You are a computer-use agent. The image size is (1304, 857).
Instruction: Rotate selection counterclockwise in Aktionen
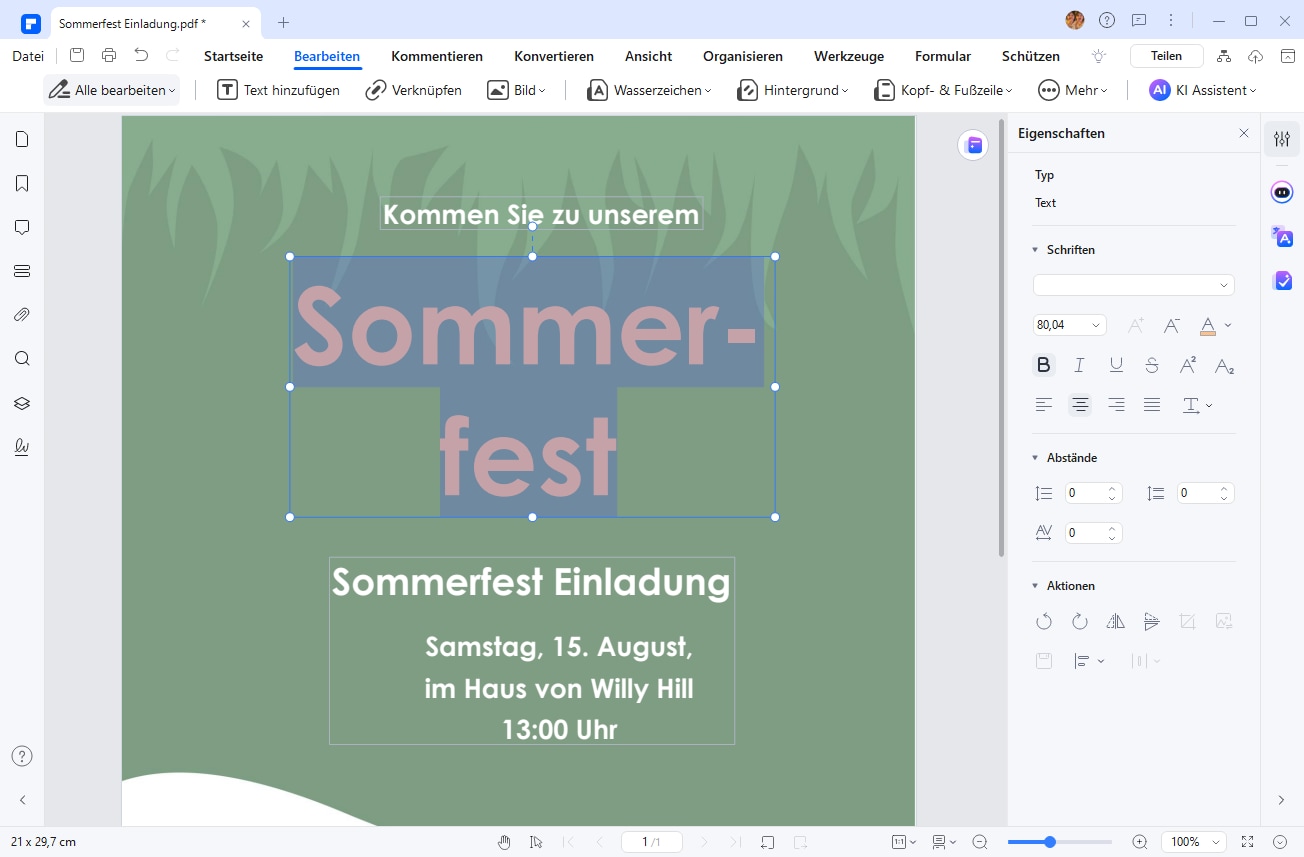coord(1044,621)
